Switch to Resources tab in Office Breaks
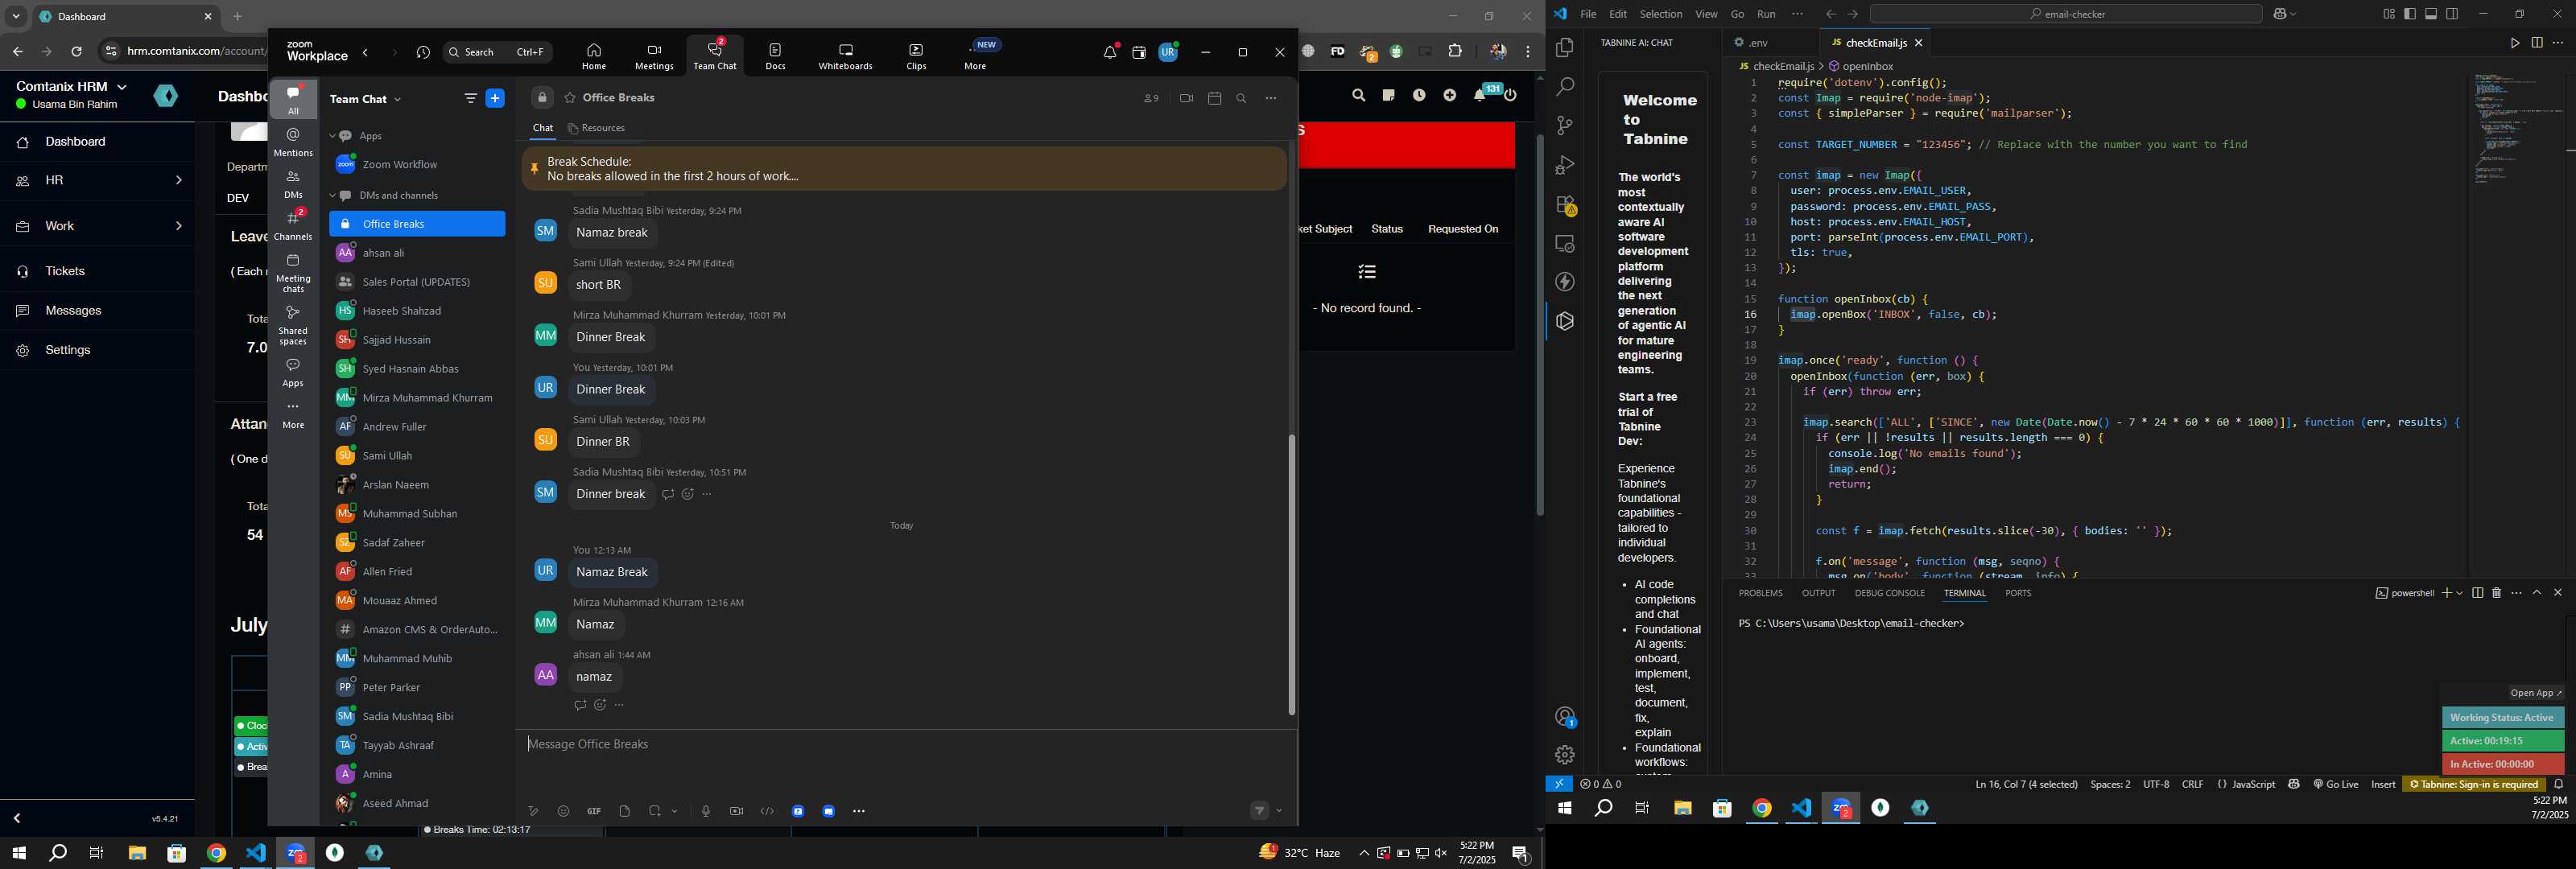The height and width of the screenshot is (869, 2576). pos(597,129)
